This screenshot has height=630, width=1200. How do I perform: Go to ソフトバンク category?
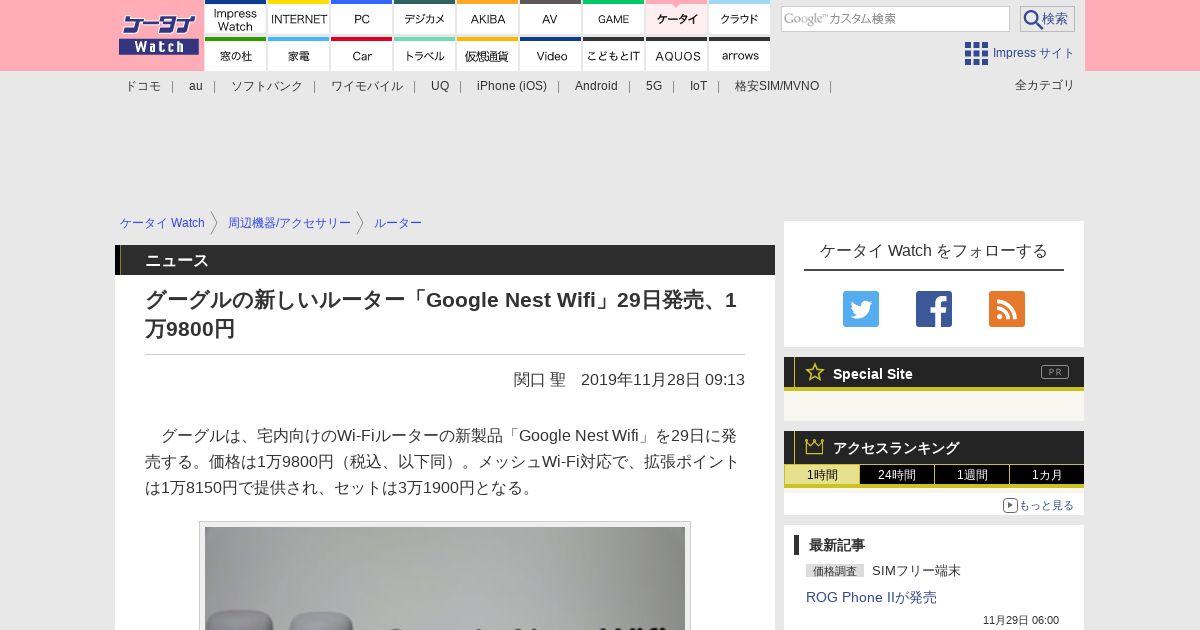(x=267, y=86)
